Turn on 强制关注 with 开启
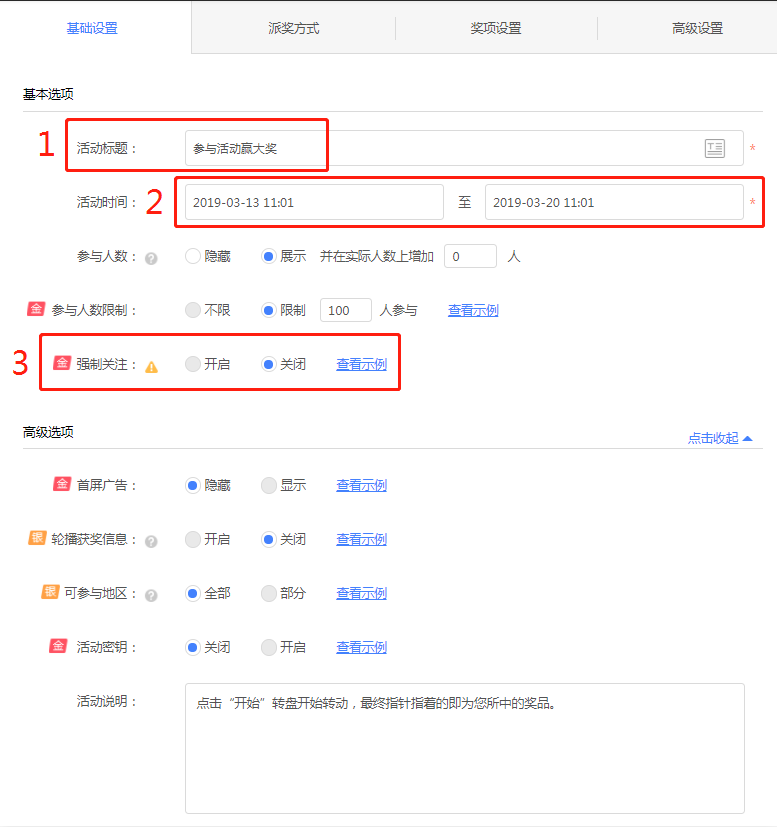The image size is (777, 827). (x=193, y=364)
